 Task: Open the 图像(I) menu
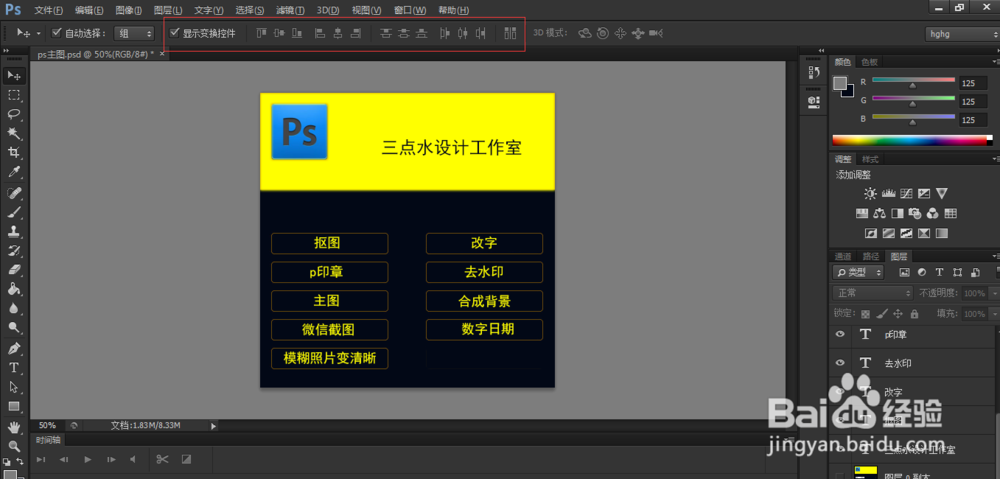tap(129, 10)
